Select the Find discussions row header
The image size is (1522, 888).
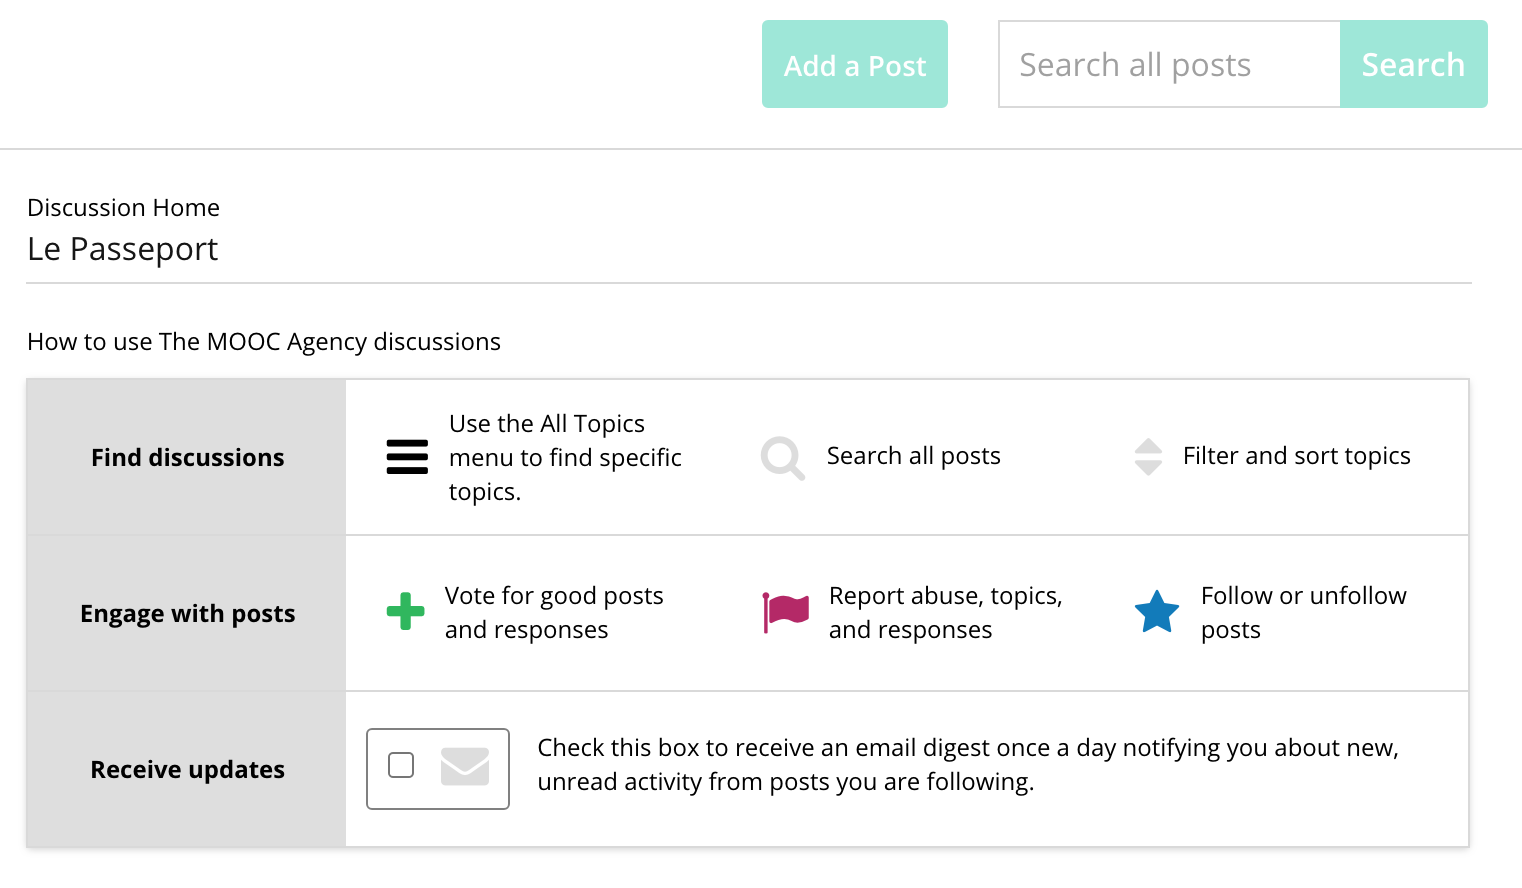point(187,458)
